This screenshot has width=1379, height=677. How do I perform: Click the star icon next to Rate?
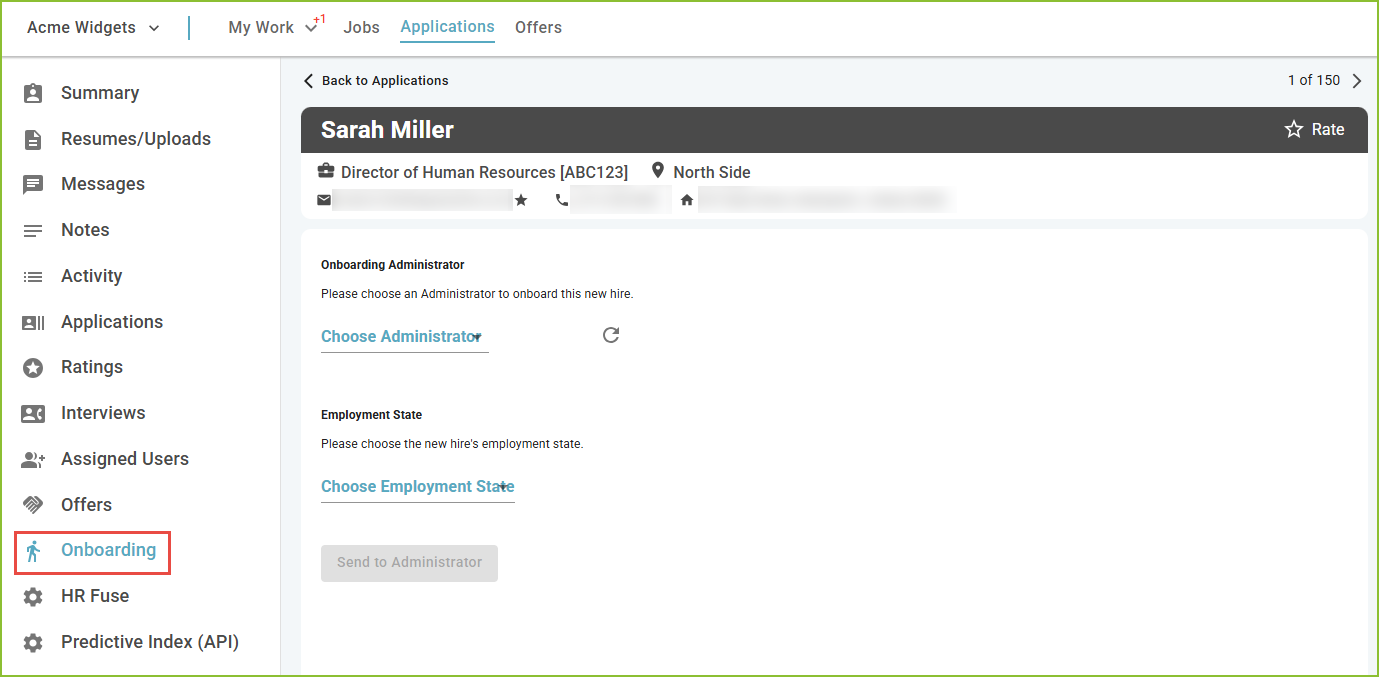point(1294,130)
